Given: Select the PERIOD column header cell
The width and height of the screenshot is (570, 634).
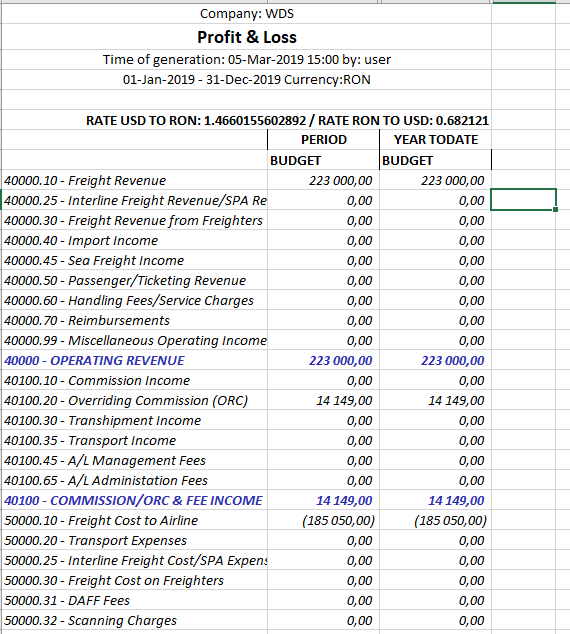Looking at the screenshot, I should tap(323, 140).
